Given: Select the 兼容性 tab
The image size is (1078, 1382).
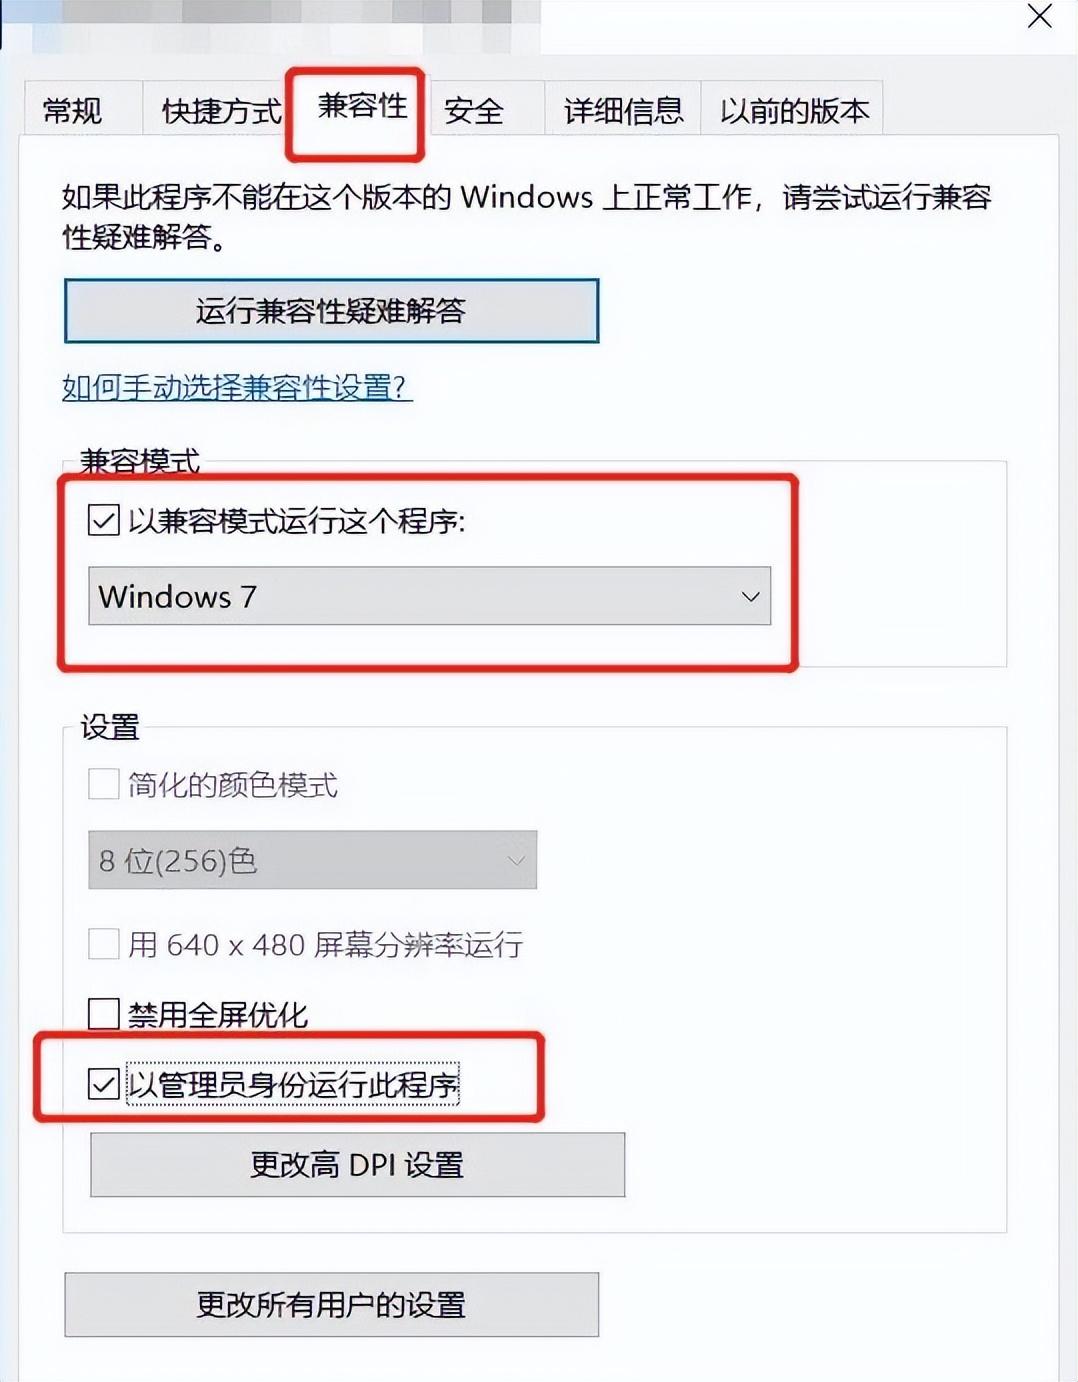Looking at the screenshot, I should click(x=362, y=106).
